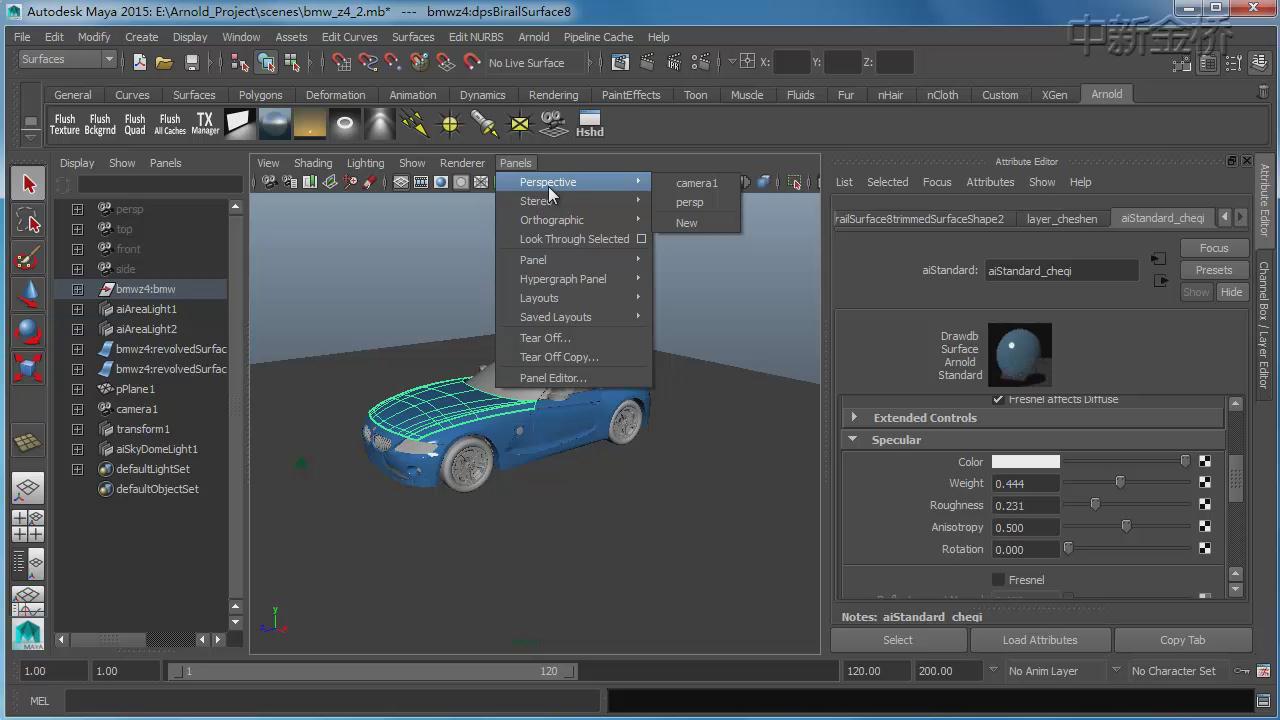Expand bmwz4:bmw node in Outliner
Screen dimensions: 1280x720
click(x=77, y=289)
